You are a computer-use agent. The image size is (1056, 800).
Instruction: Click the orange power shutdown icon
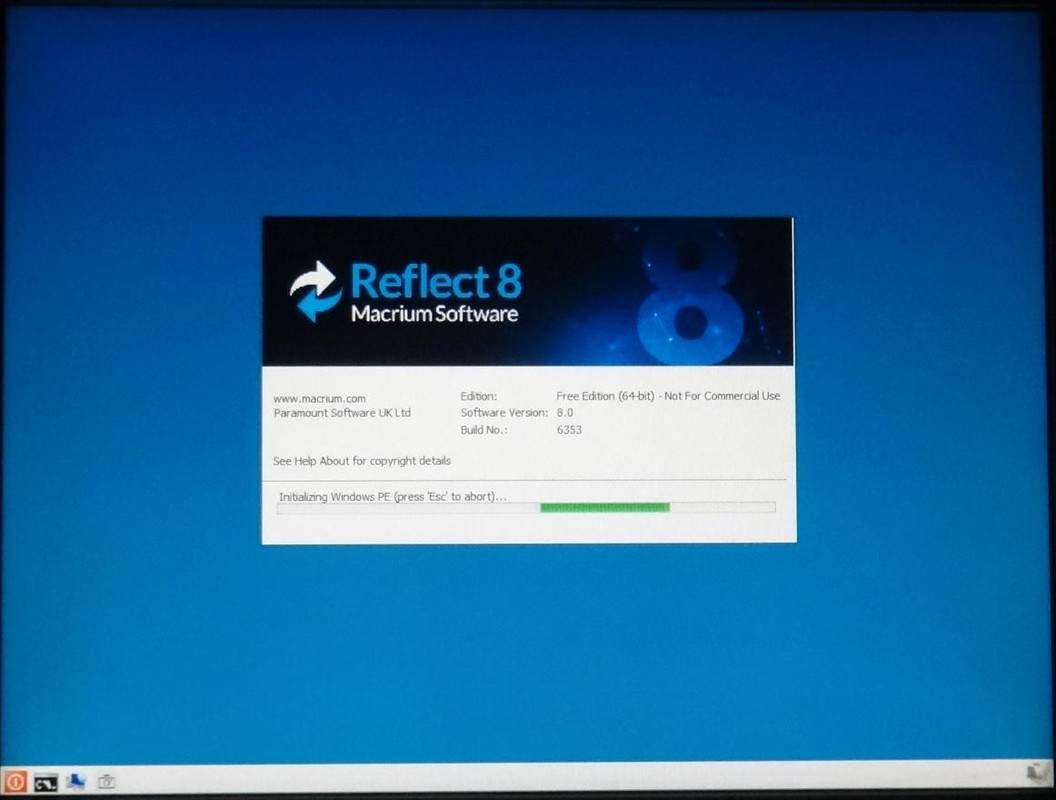point(15,782)
